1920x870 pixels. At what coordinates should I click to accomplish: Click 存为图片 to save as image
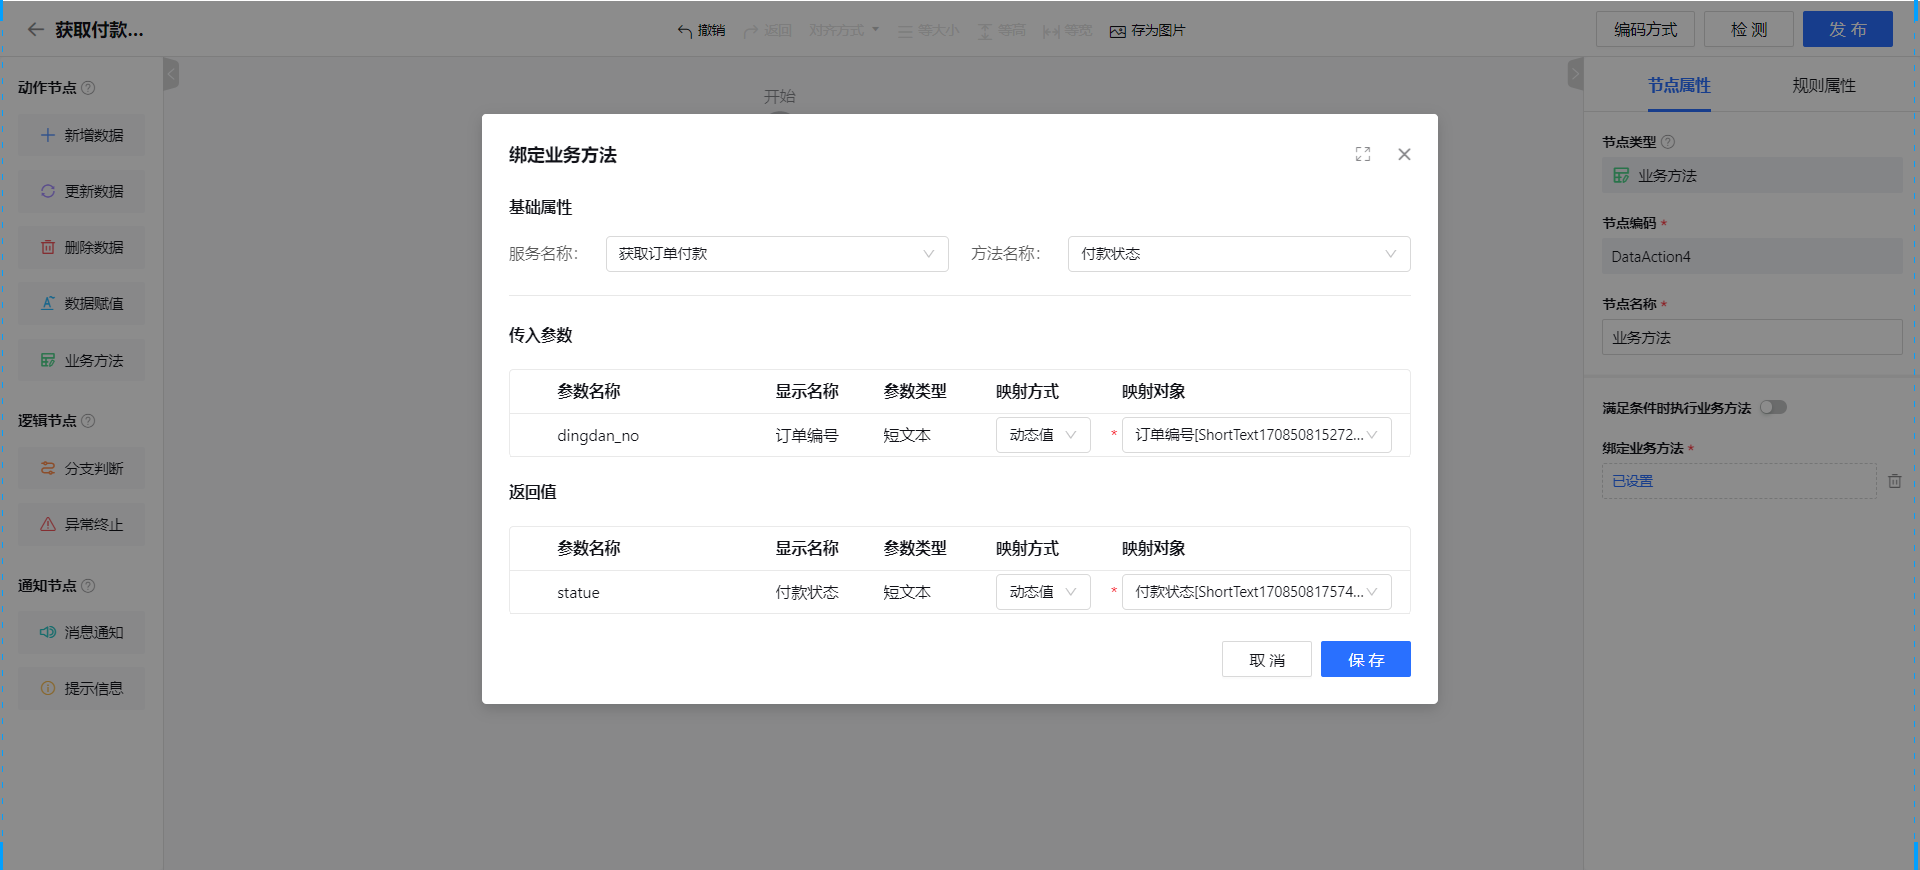pyautogui.click(x=1147, y=31)
